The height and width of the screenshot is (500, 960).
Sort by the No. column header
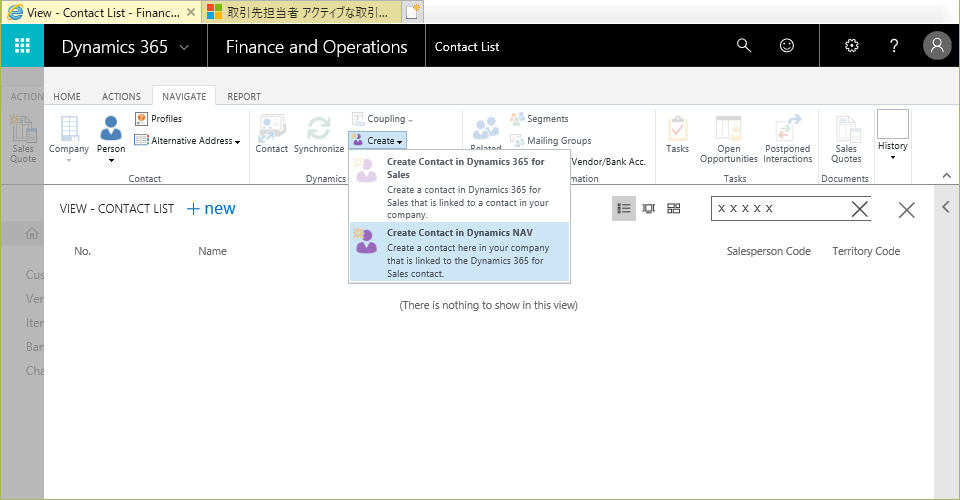83,251
